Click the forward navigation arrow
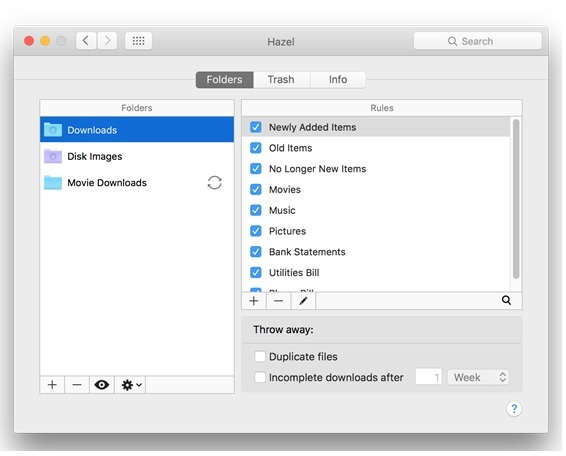The height and width of the screenshot is (456, 566). (x=107, y=41)
